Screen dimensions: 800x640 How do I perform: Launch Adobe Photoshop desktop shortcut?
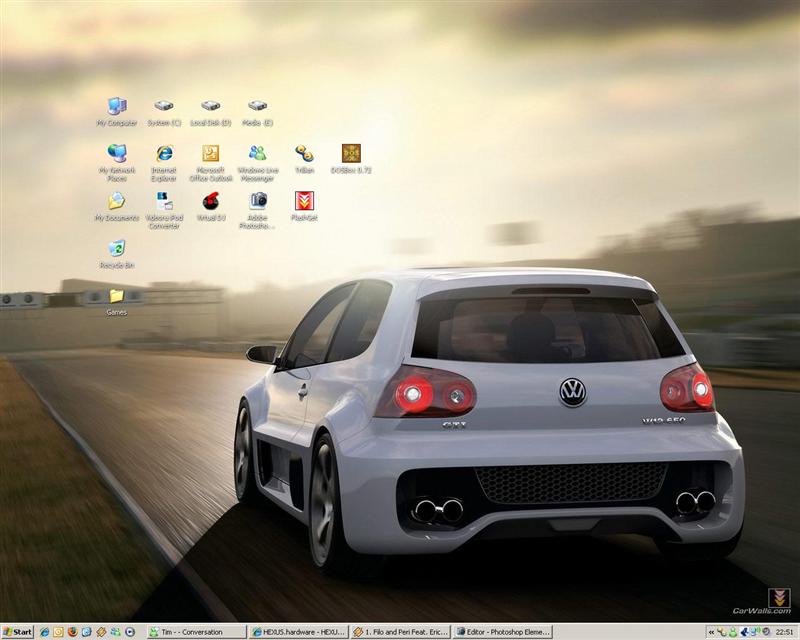(258, 210)
